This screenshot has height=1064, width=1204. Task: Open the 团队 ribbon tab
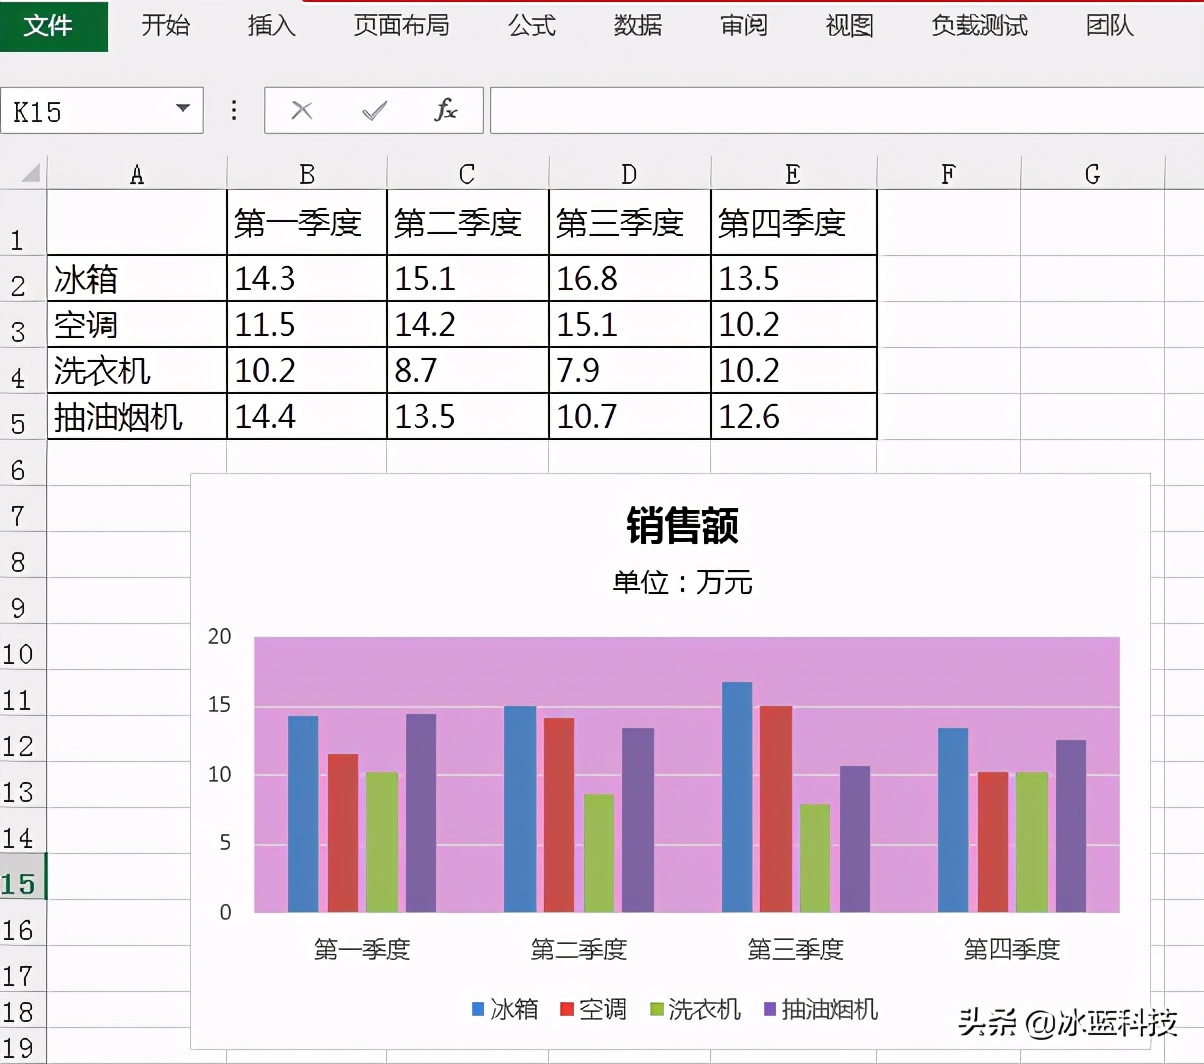pyautogui.click(x=1110, y=25)
